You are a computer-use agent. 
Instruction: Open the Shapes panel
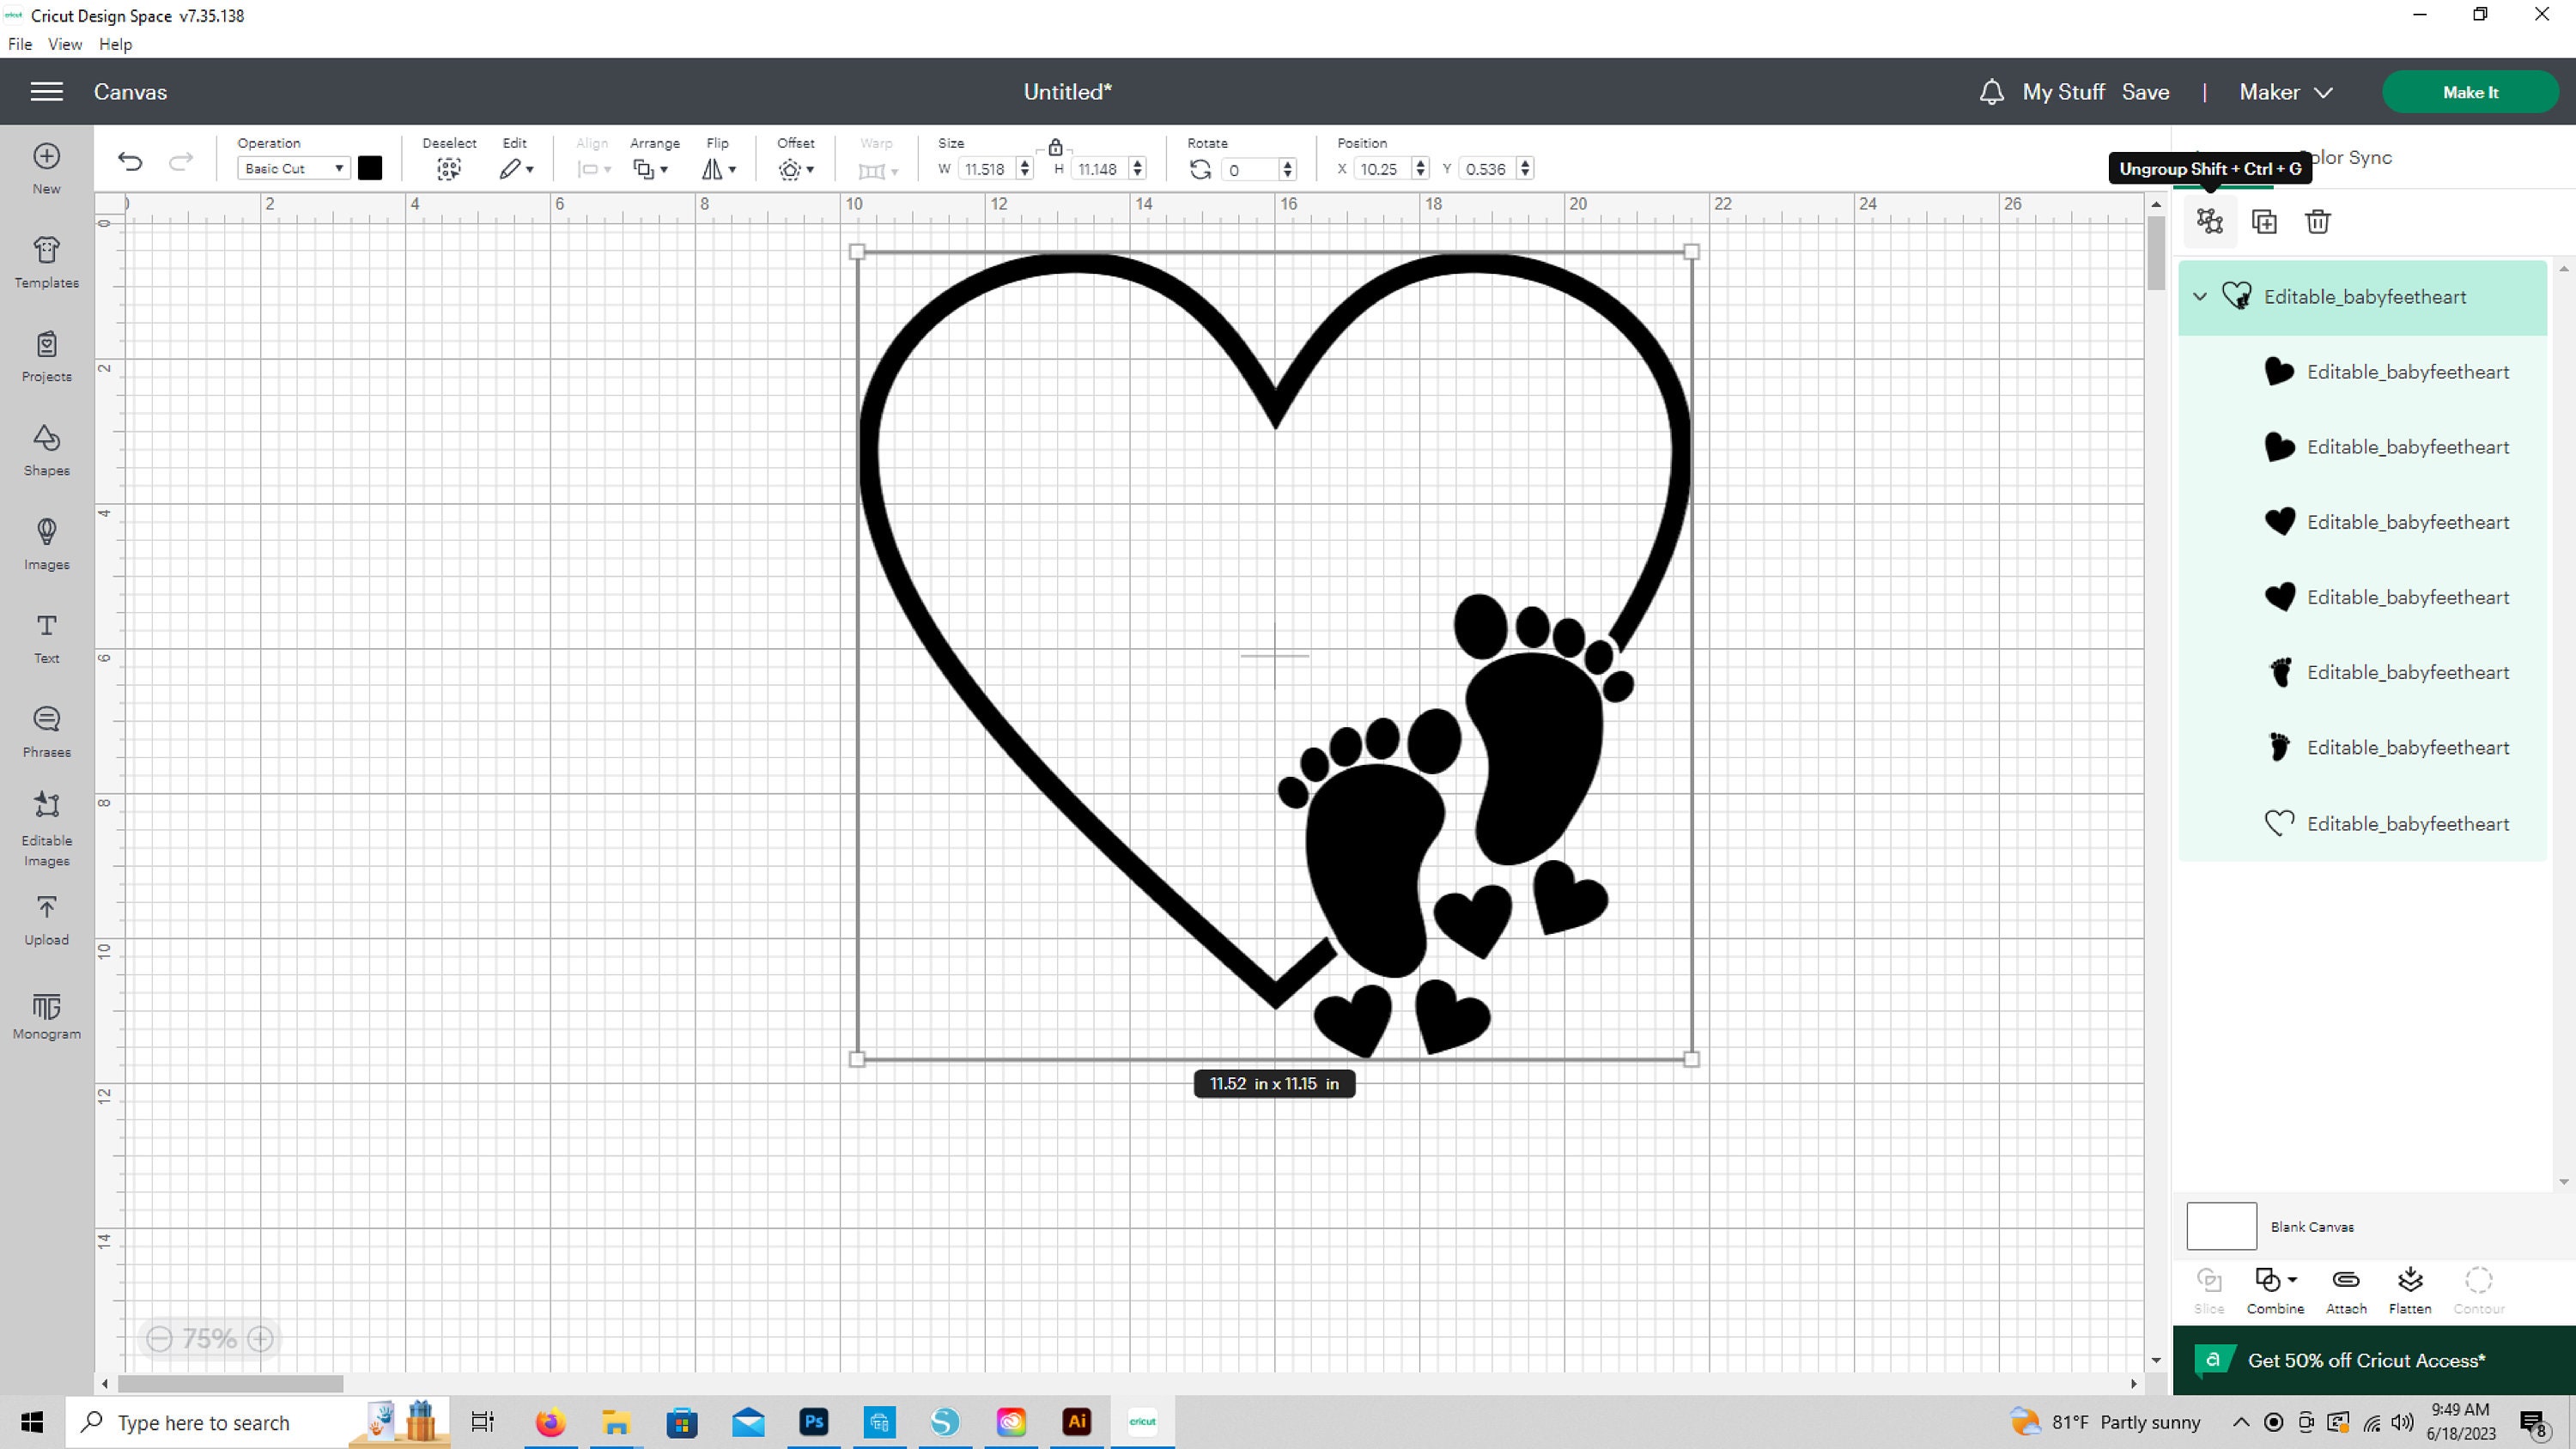[x=46, y=450]
